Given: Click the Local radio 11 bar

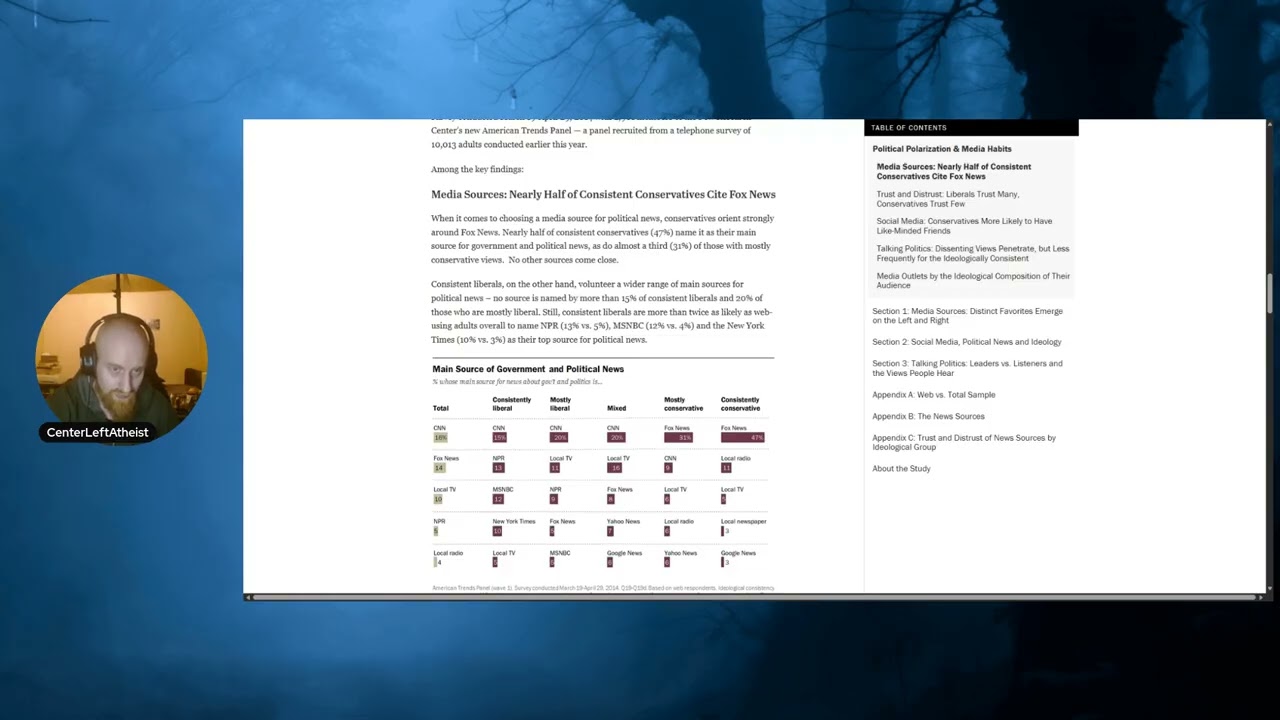Looking at the screenshot, I should click(x=726, y=468).
